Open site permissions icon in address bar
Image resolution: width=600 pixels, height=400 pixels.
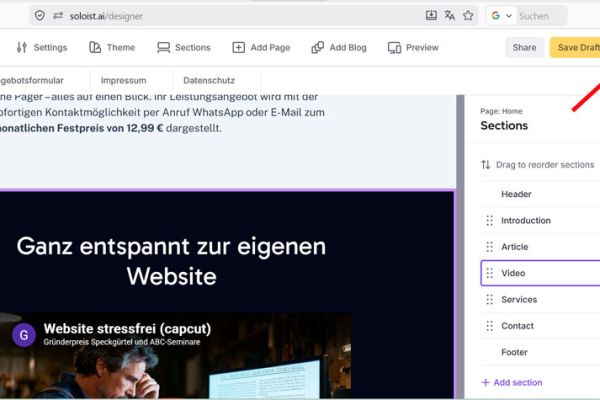coord(58,16)
